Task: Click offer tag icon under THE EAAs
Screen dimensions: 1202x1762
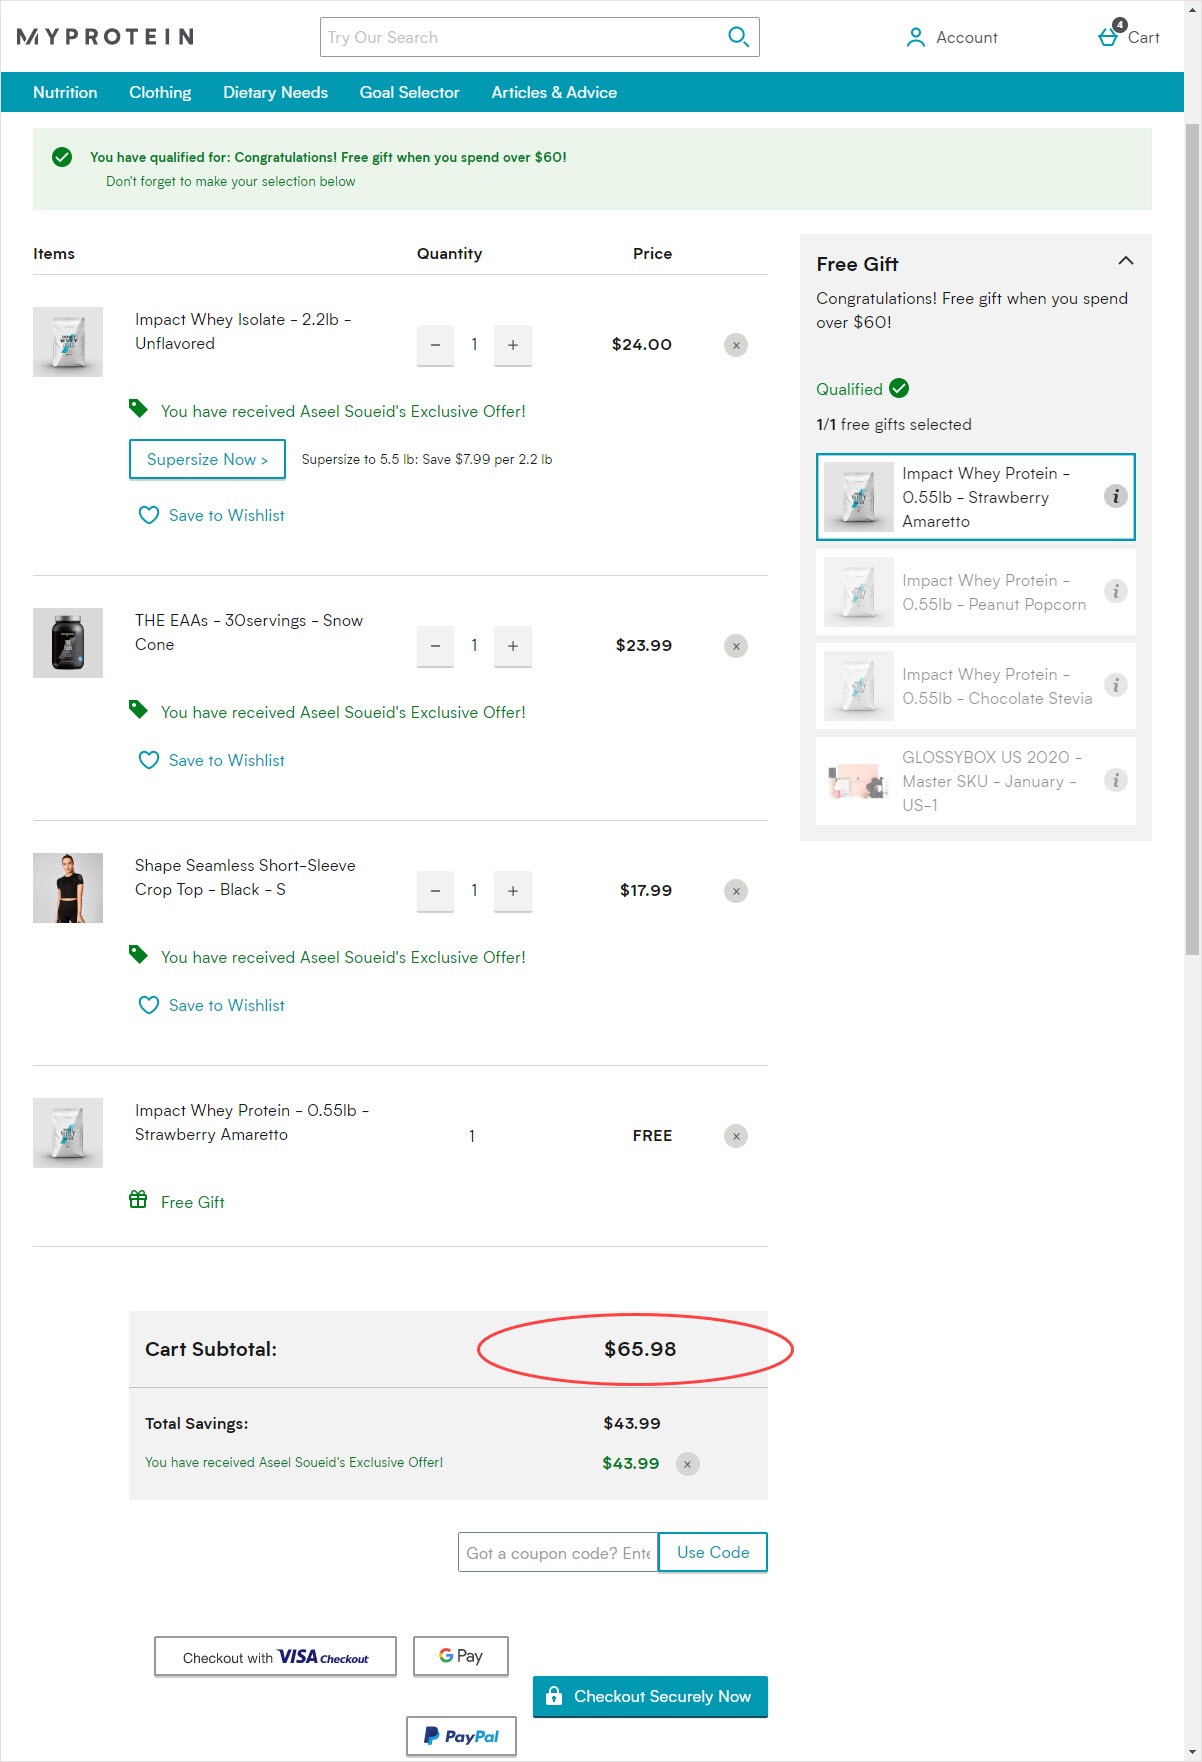Action: tap(138, 709)
